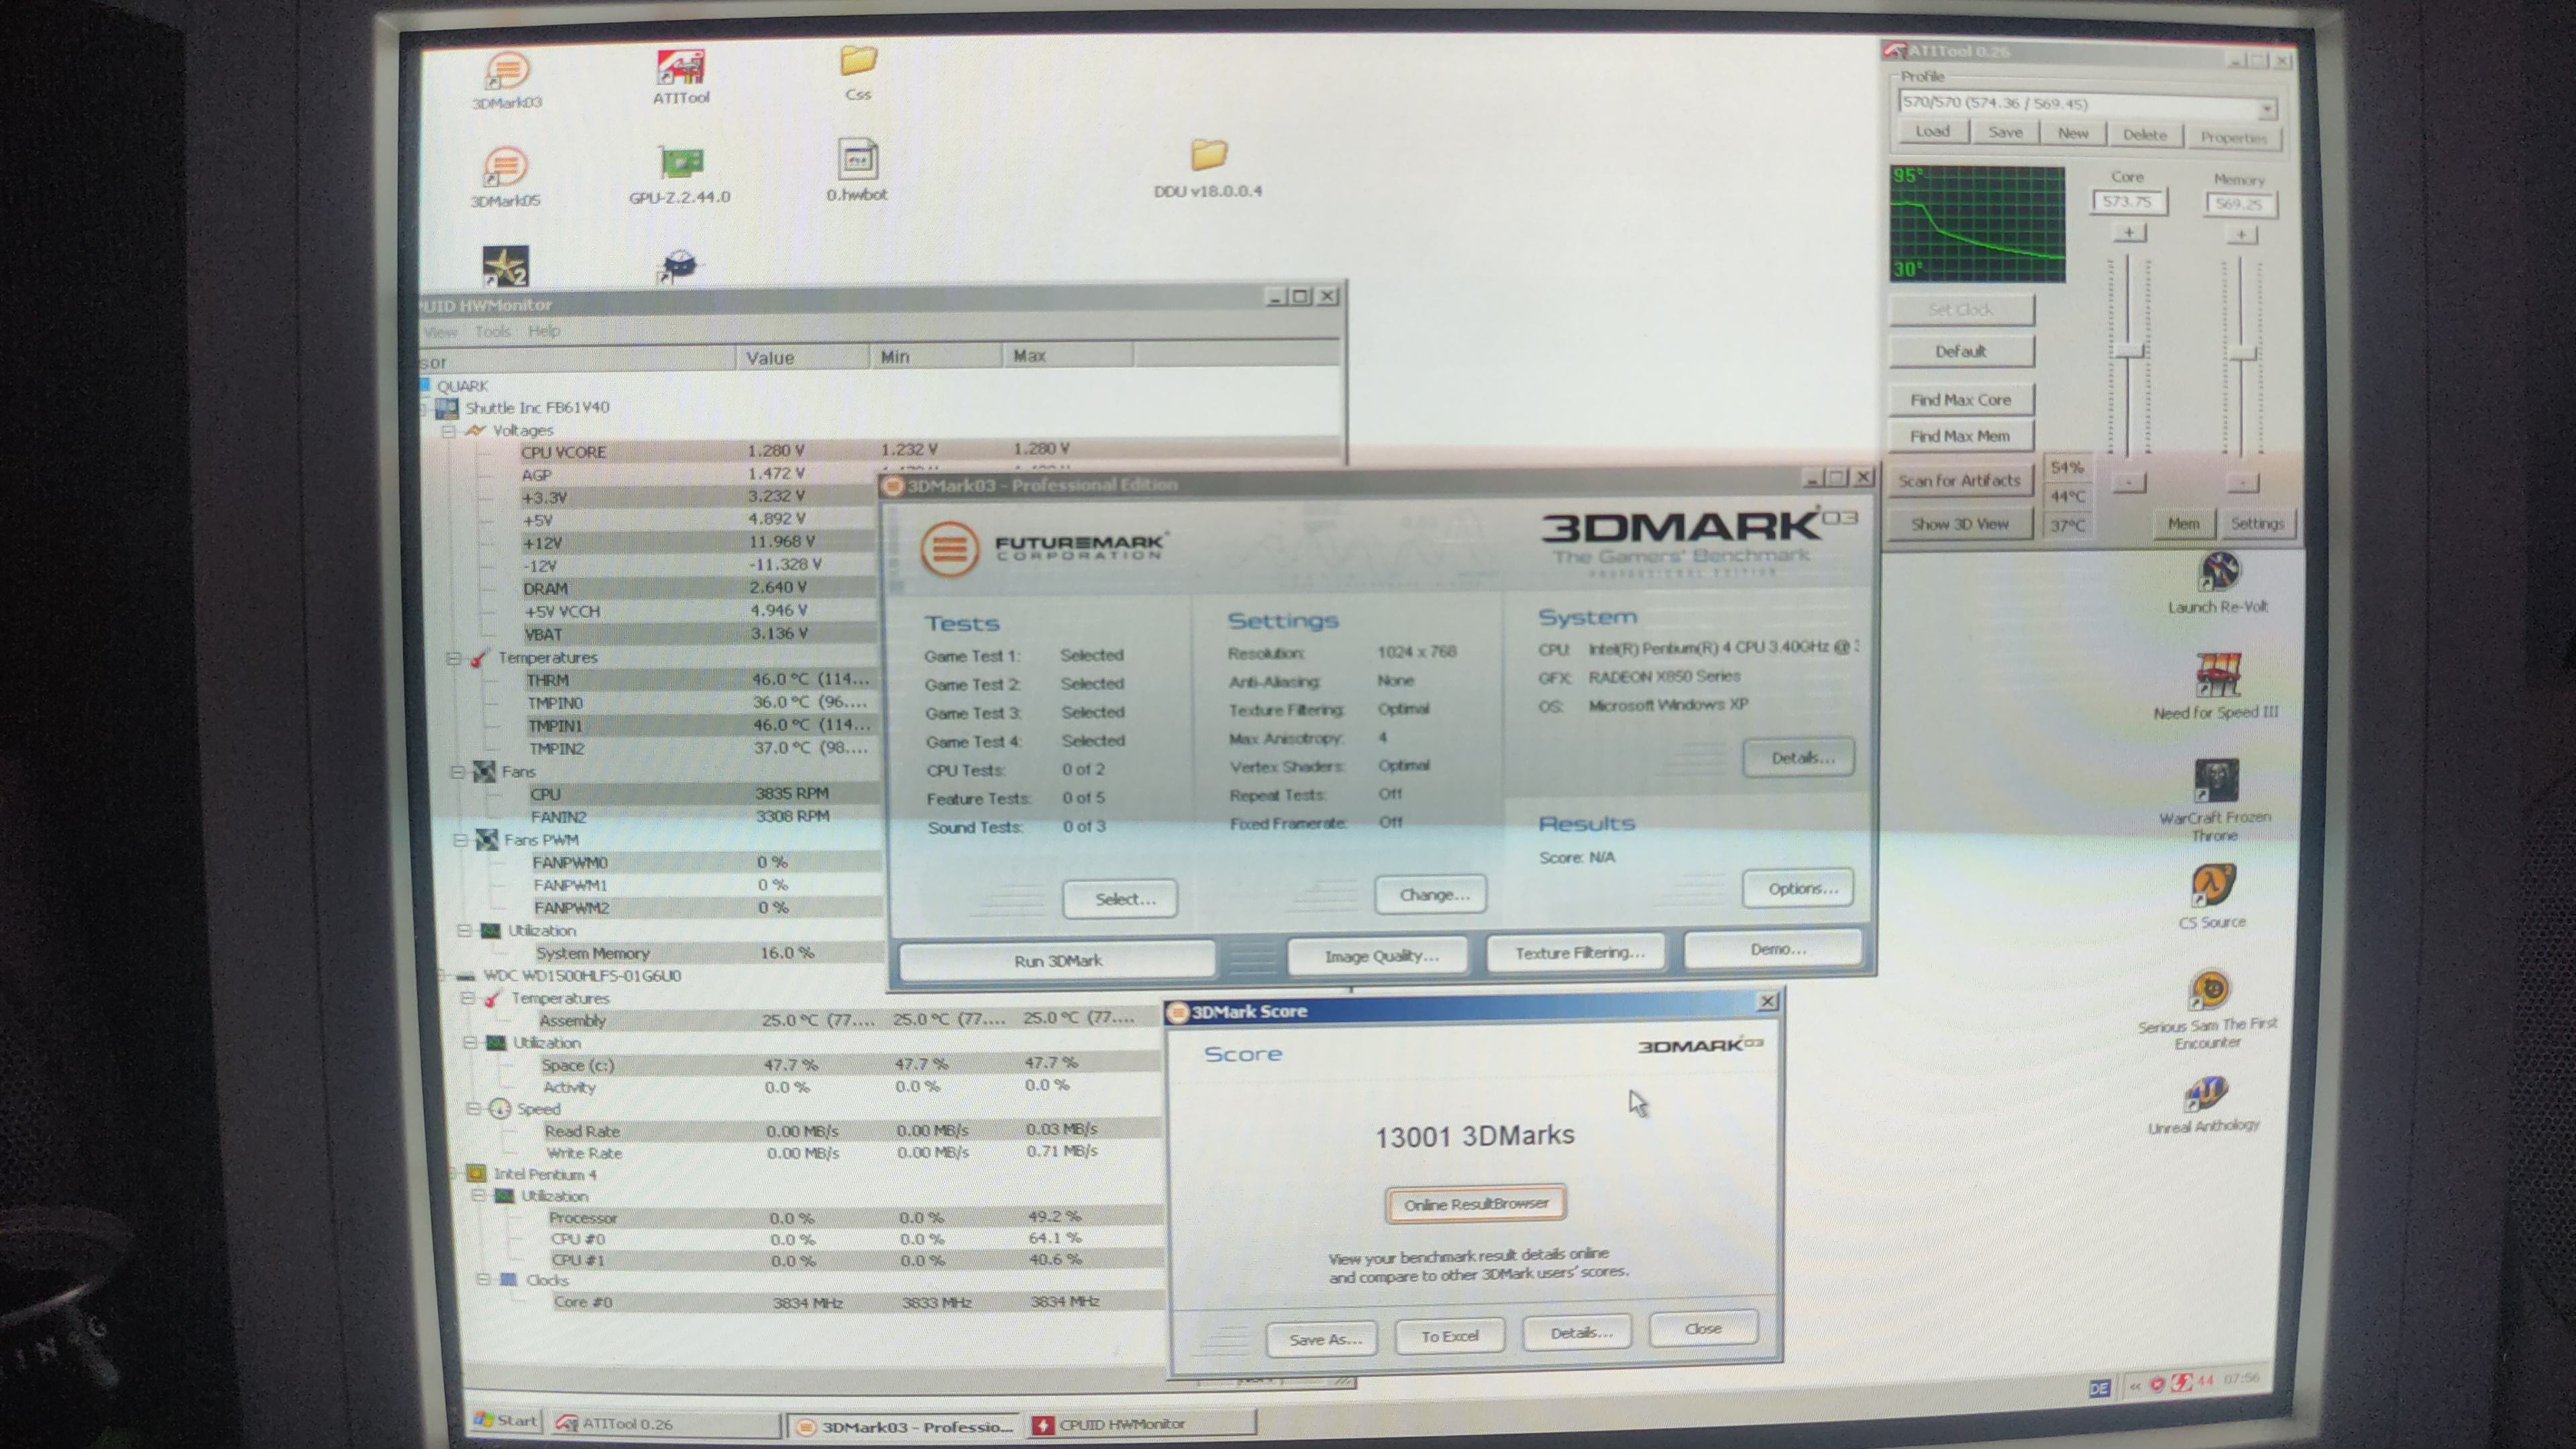Click Save As in 3DMark Score dialog
2576x1449 pixels.
[1322, 1339]
